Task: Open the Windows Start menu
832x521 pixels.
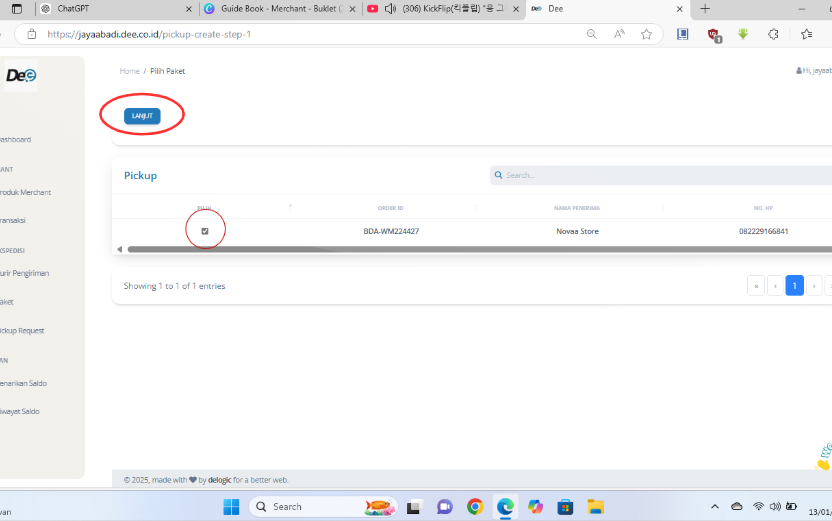Action: (x=231, y=507)
